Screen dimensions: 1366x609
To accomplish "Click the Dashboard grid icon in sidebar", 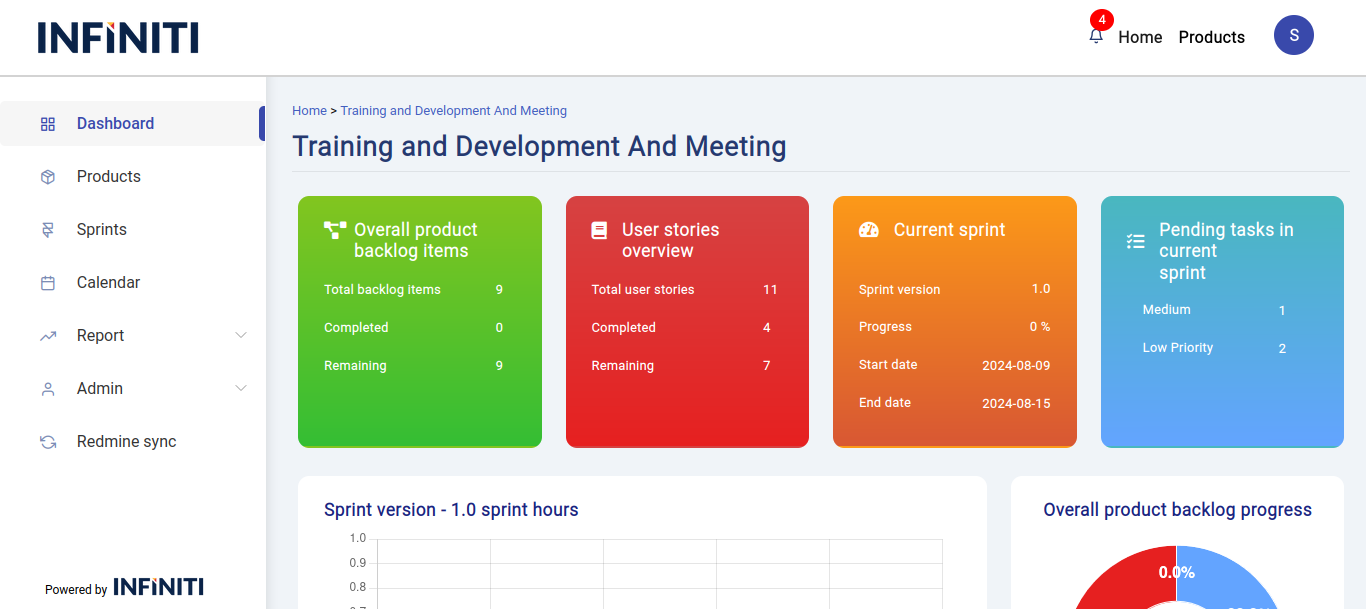I will pyautogui.click(x=48, y=124).
